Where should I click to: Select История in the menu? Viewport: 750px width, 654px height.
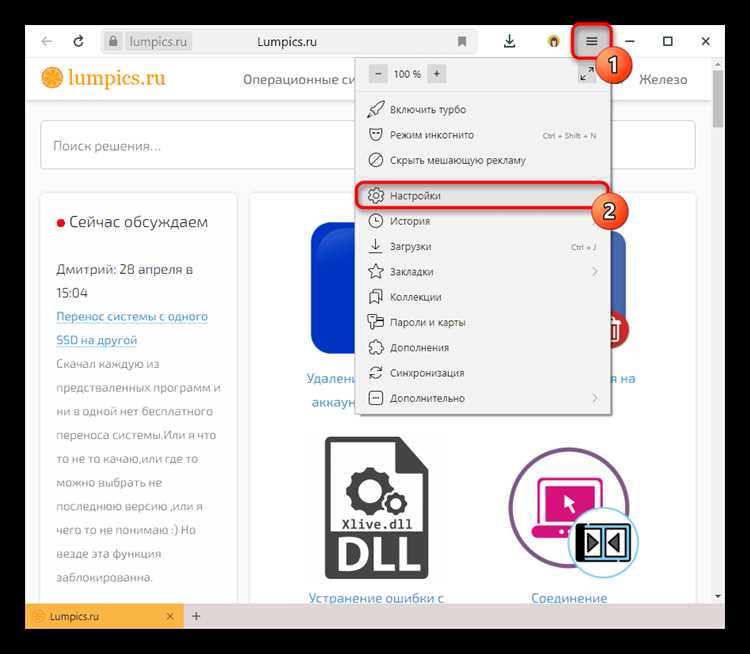(x=410, y=221)
